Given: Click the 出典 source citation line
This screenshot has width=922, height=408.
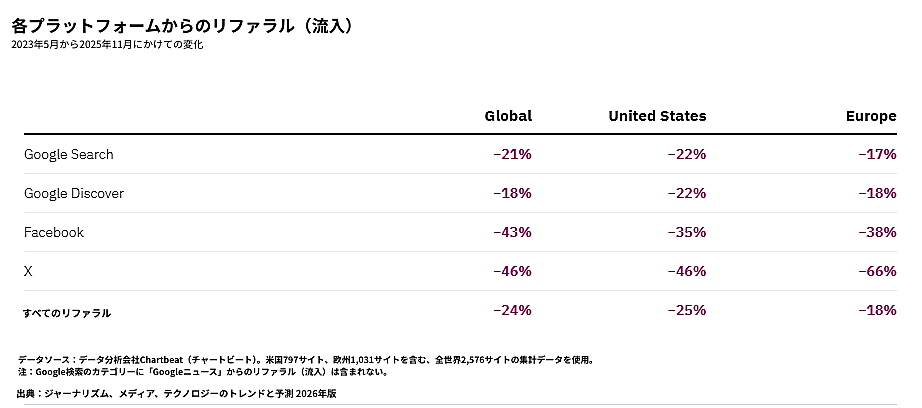Looking at the screenshot, I should [x=177, y=393].
